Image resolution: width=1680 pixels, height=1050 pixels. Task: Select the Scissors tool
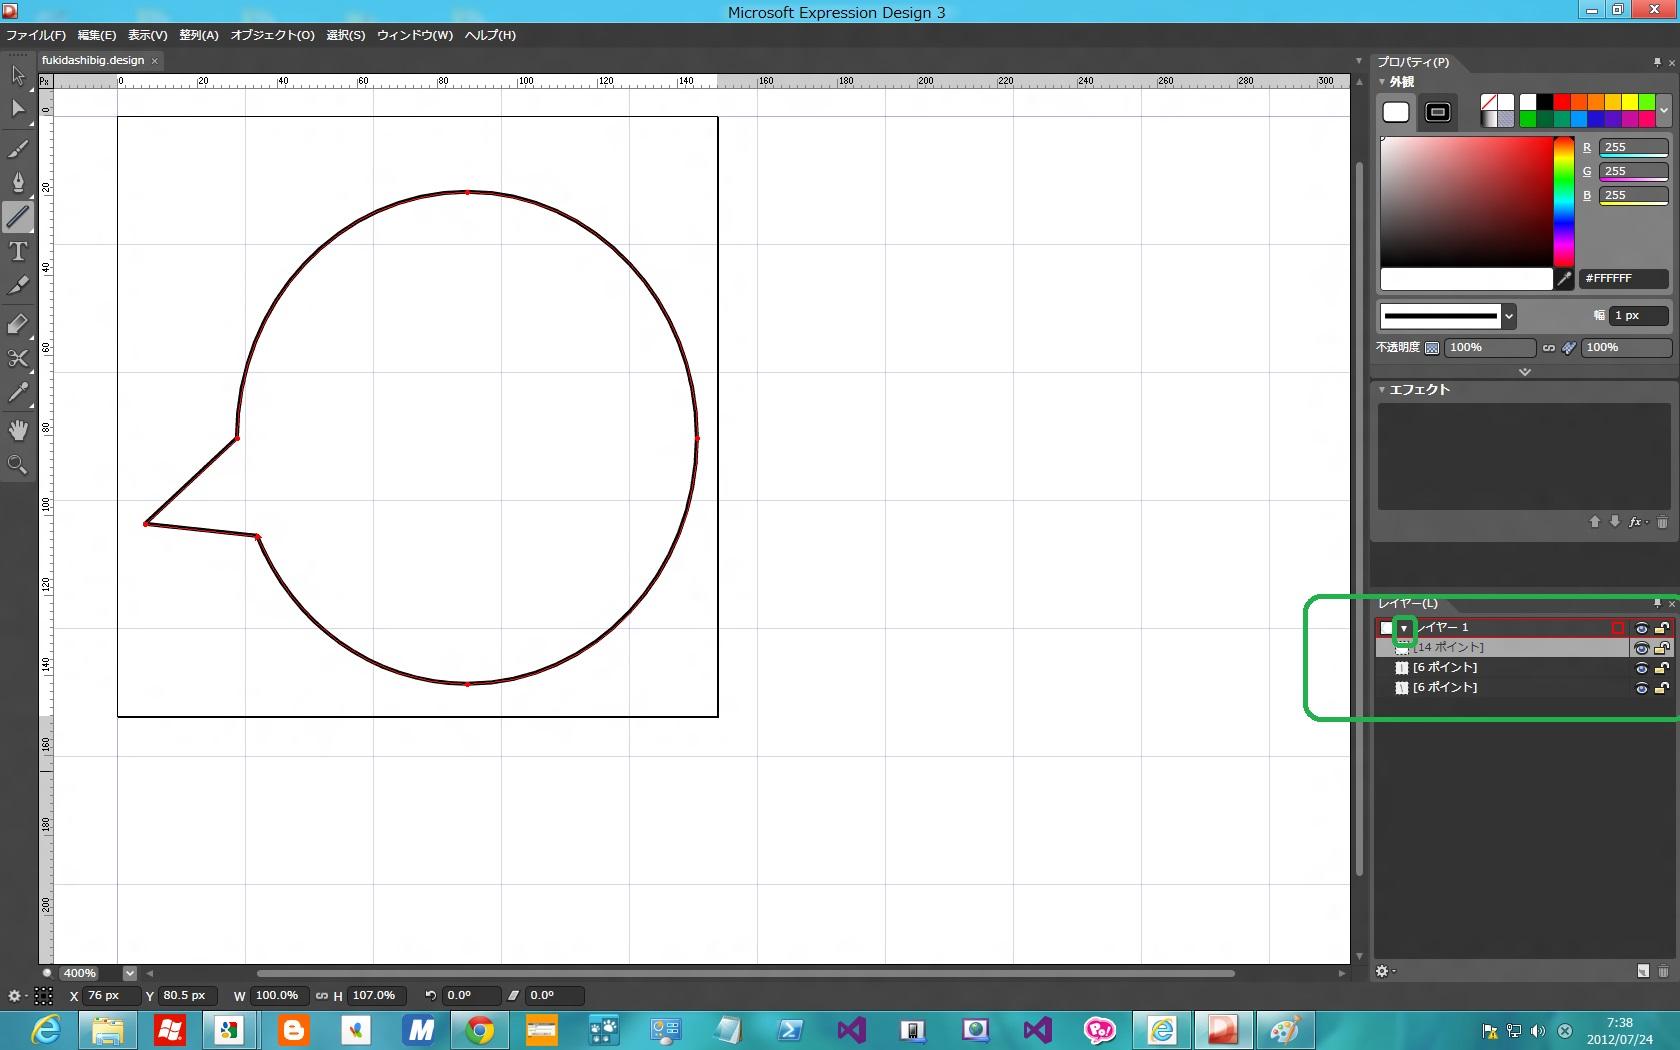pyautogui.click(x=18, y=358)
